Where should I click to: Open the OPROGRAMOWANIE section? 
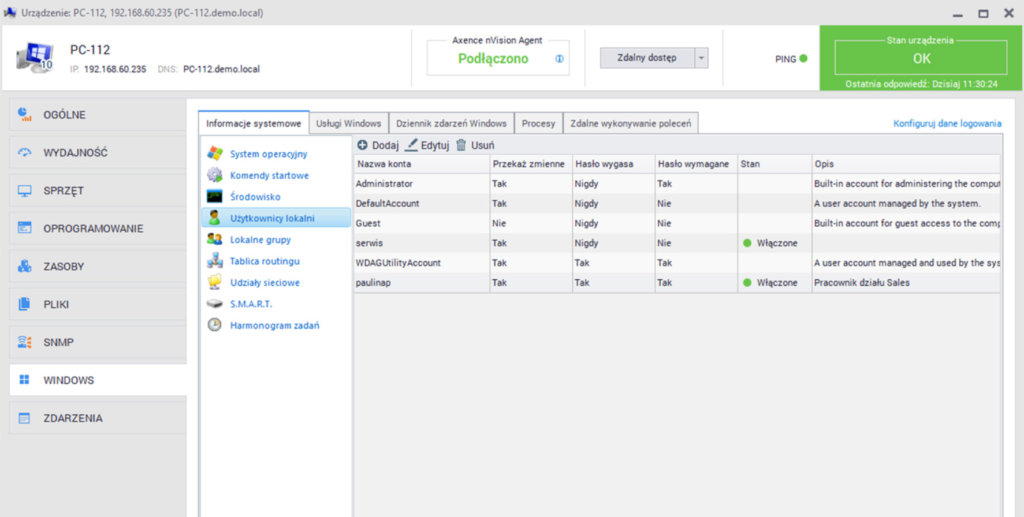pos(97,228)
